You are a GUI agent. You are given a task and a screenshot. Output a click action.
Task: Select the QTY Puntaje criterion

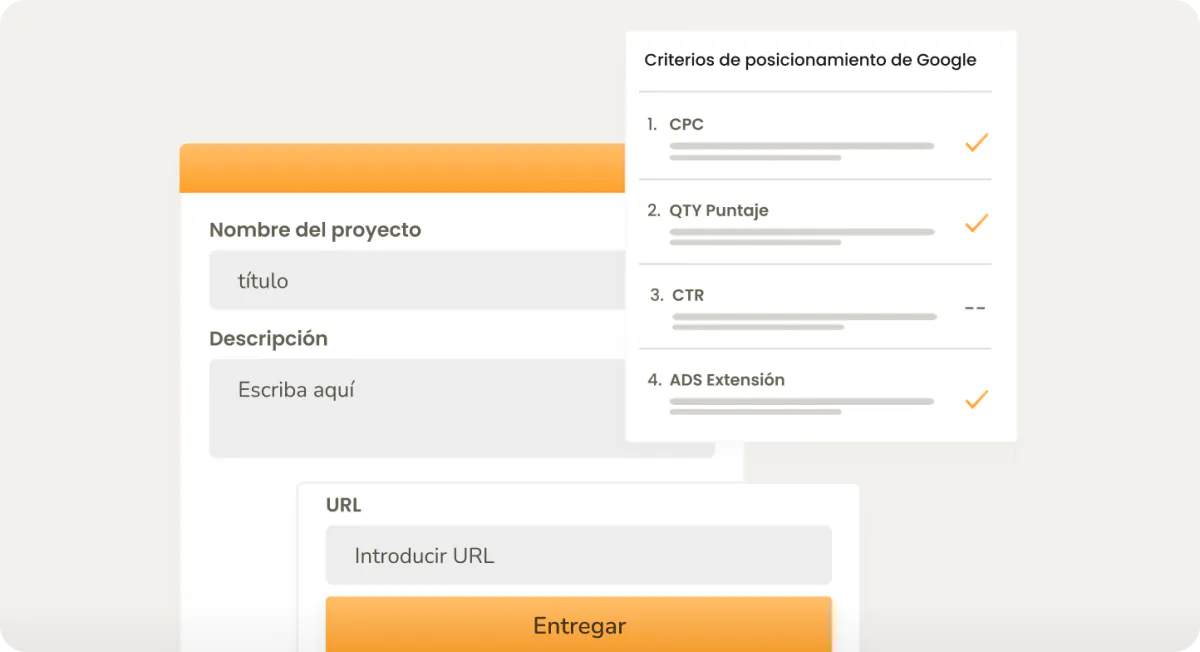point(815,223)
